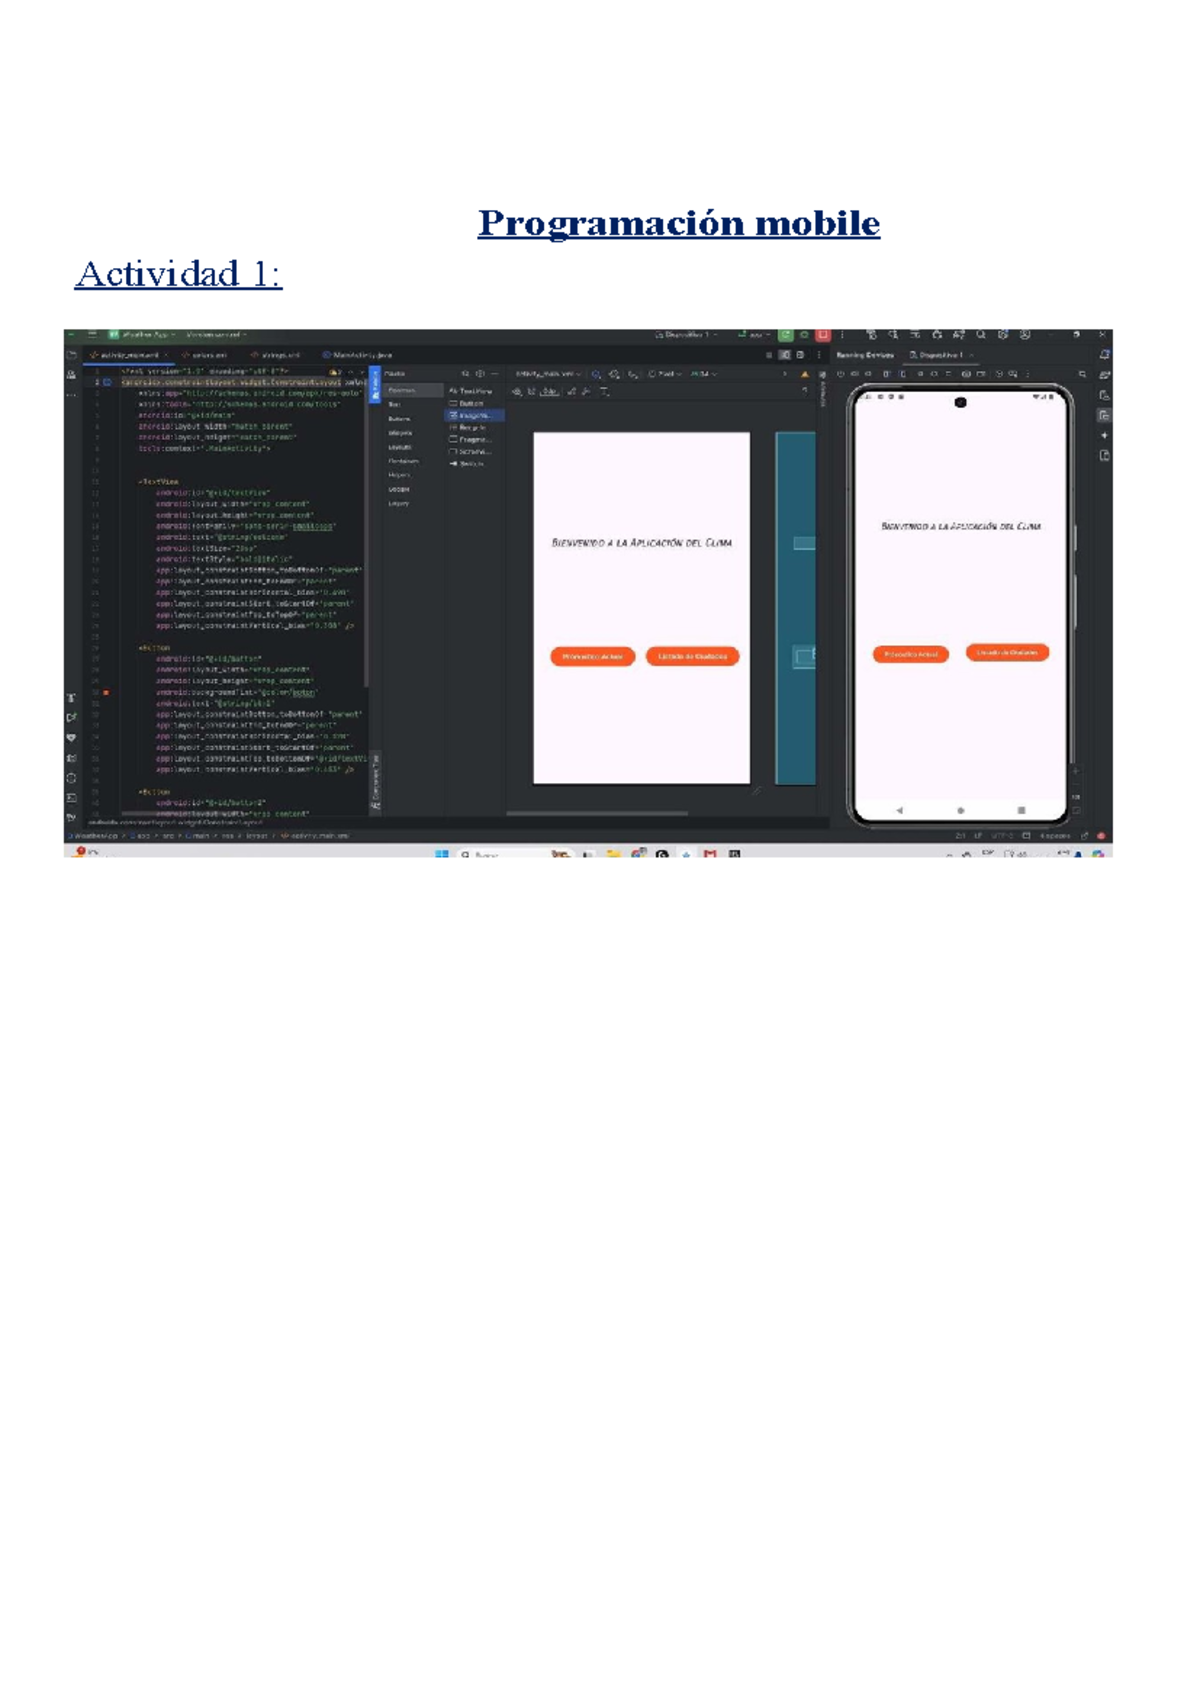Click the green Run app button
Screen dimensions: 1200x1696
tap(786, 335)
